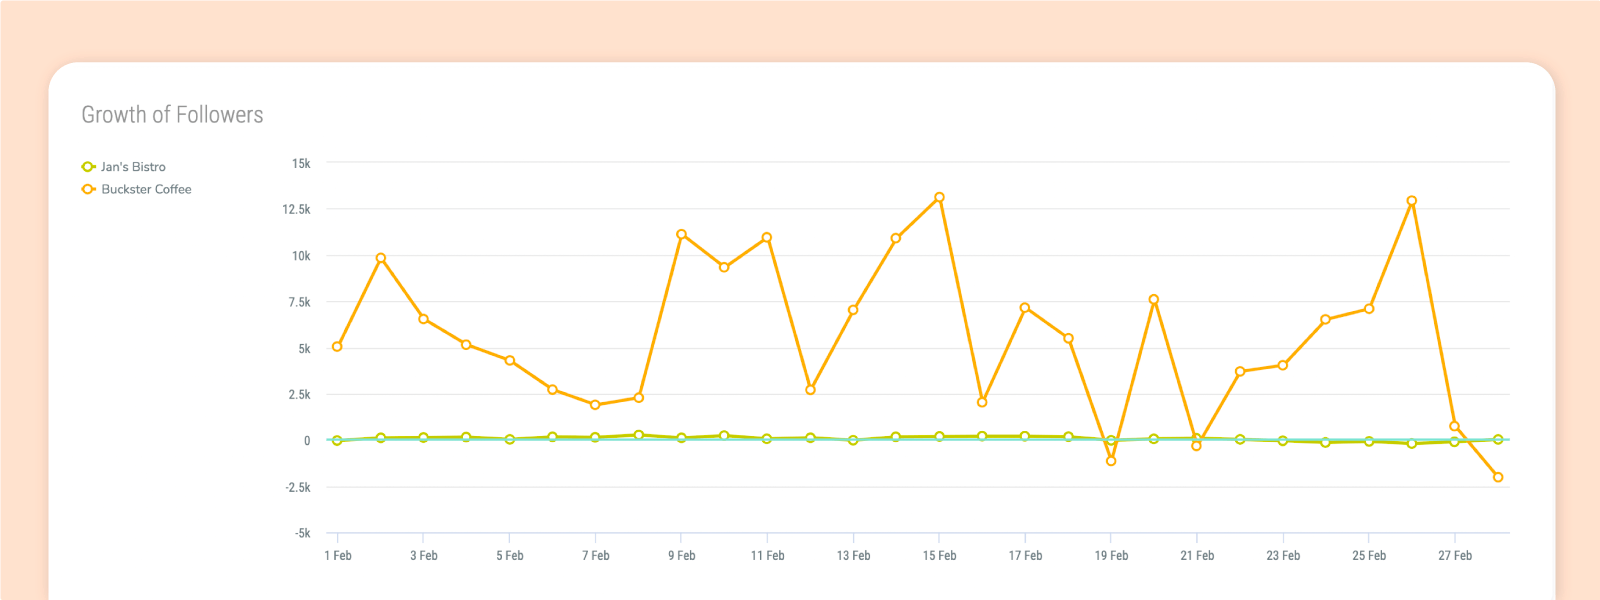Screen dimensions: 1600x600
Task: Select Buckster Coffee's 17 Feb data point
Action: coord(1025,308)
